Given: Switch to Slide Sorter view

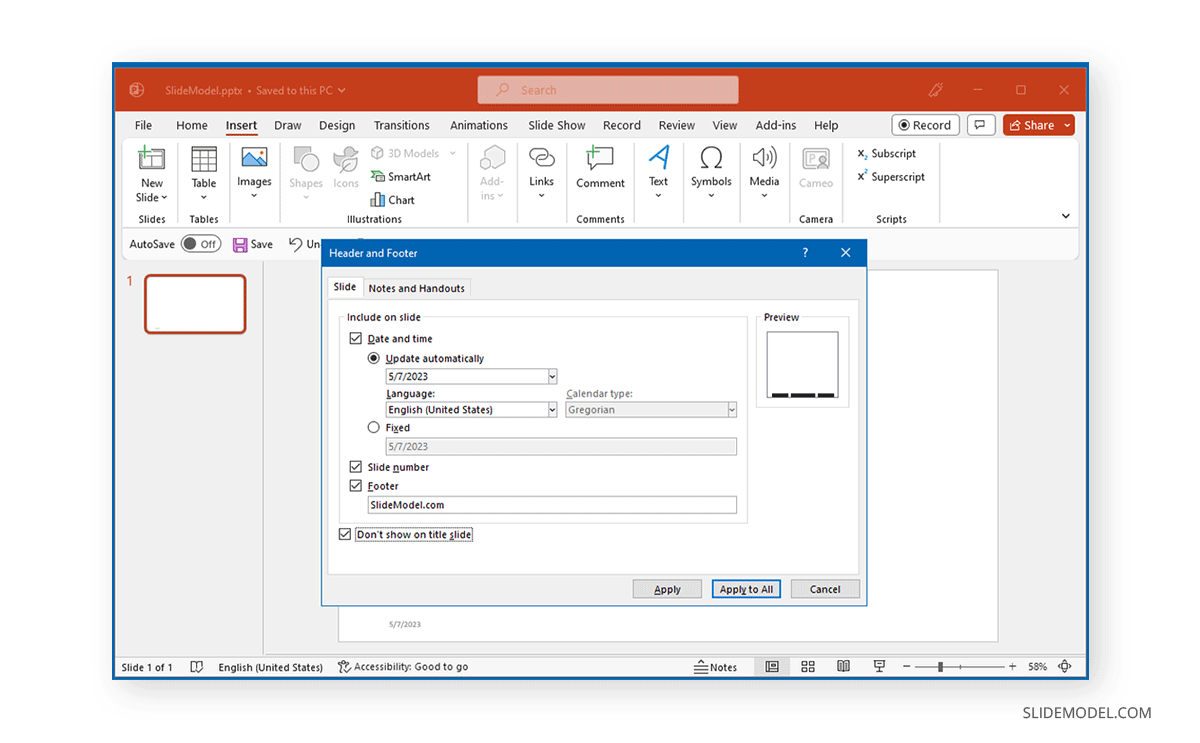Looking at the screenshot, I should click(807, 666).
